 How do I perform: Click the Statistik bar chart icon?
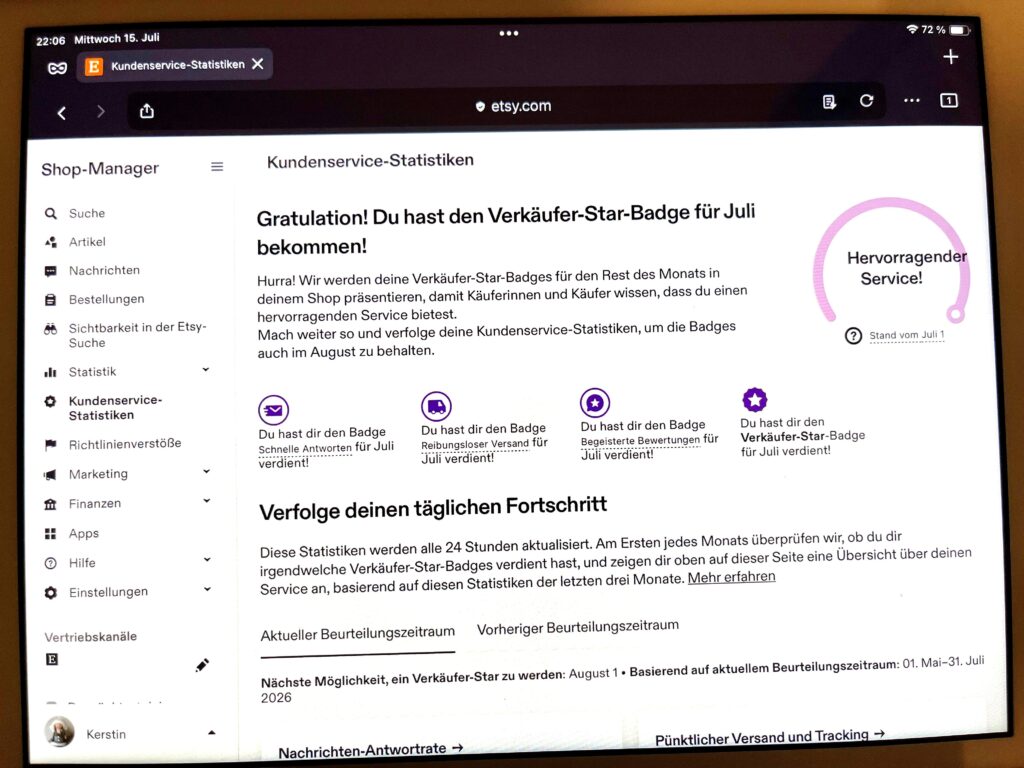click(x=50, y=372)
